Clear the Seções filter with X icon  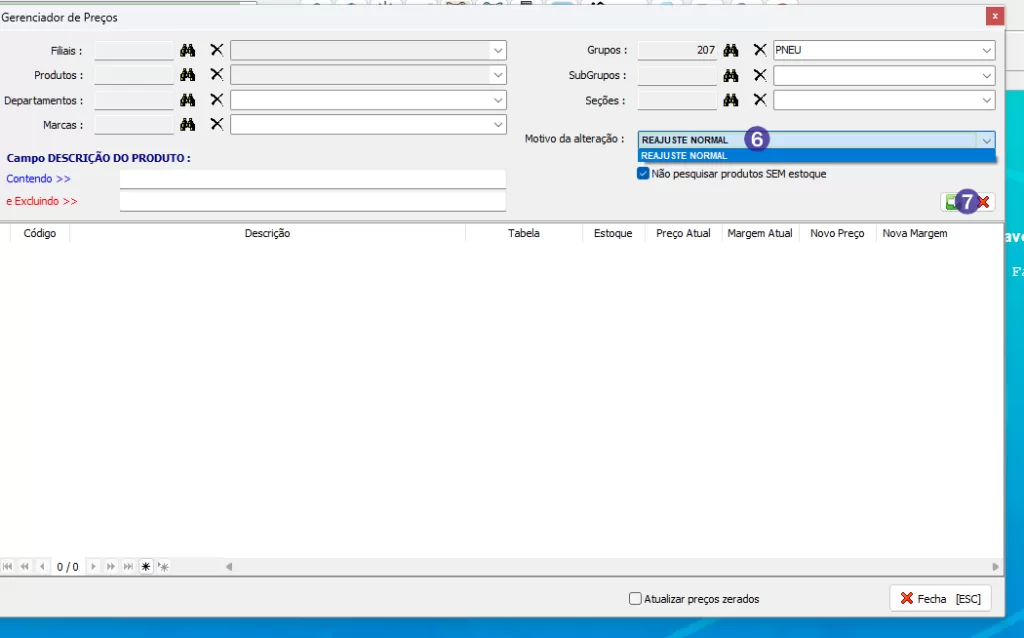[x=760, y=100]
